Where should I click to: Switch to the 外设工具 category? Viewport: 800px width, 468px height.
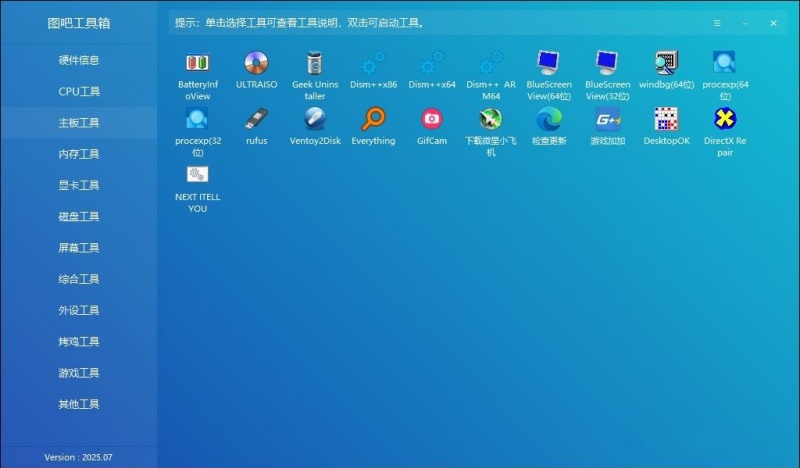click(x=79, y=310)
